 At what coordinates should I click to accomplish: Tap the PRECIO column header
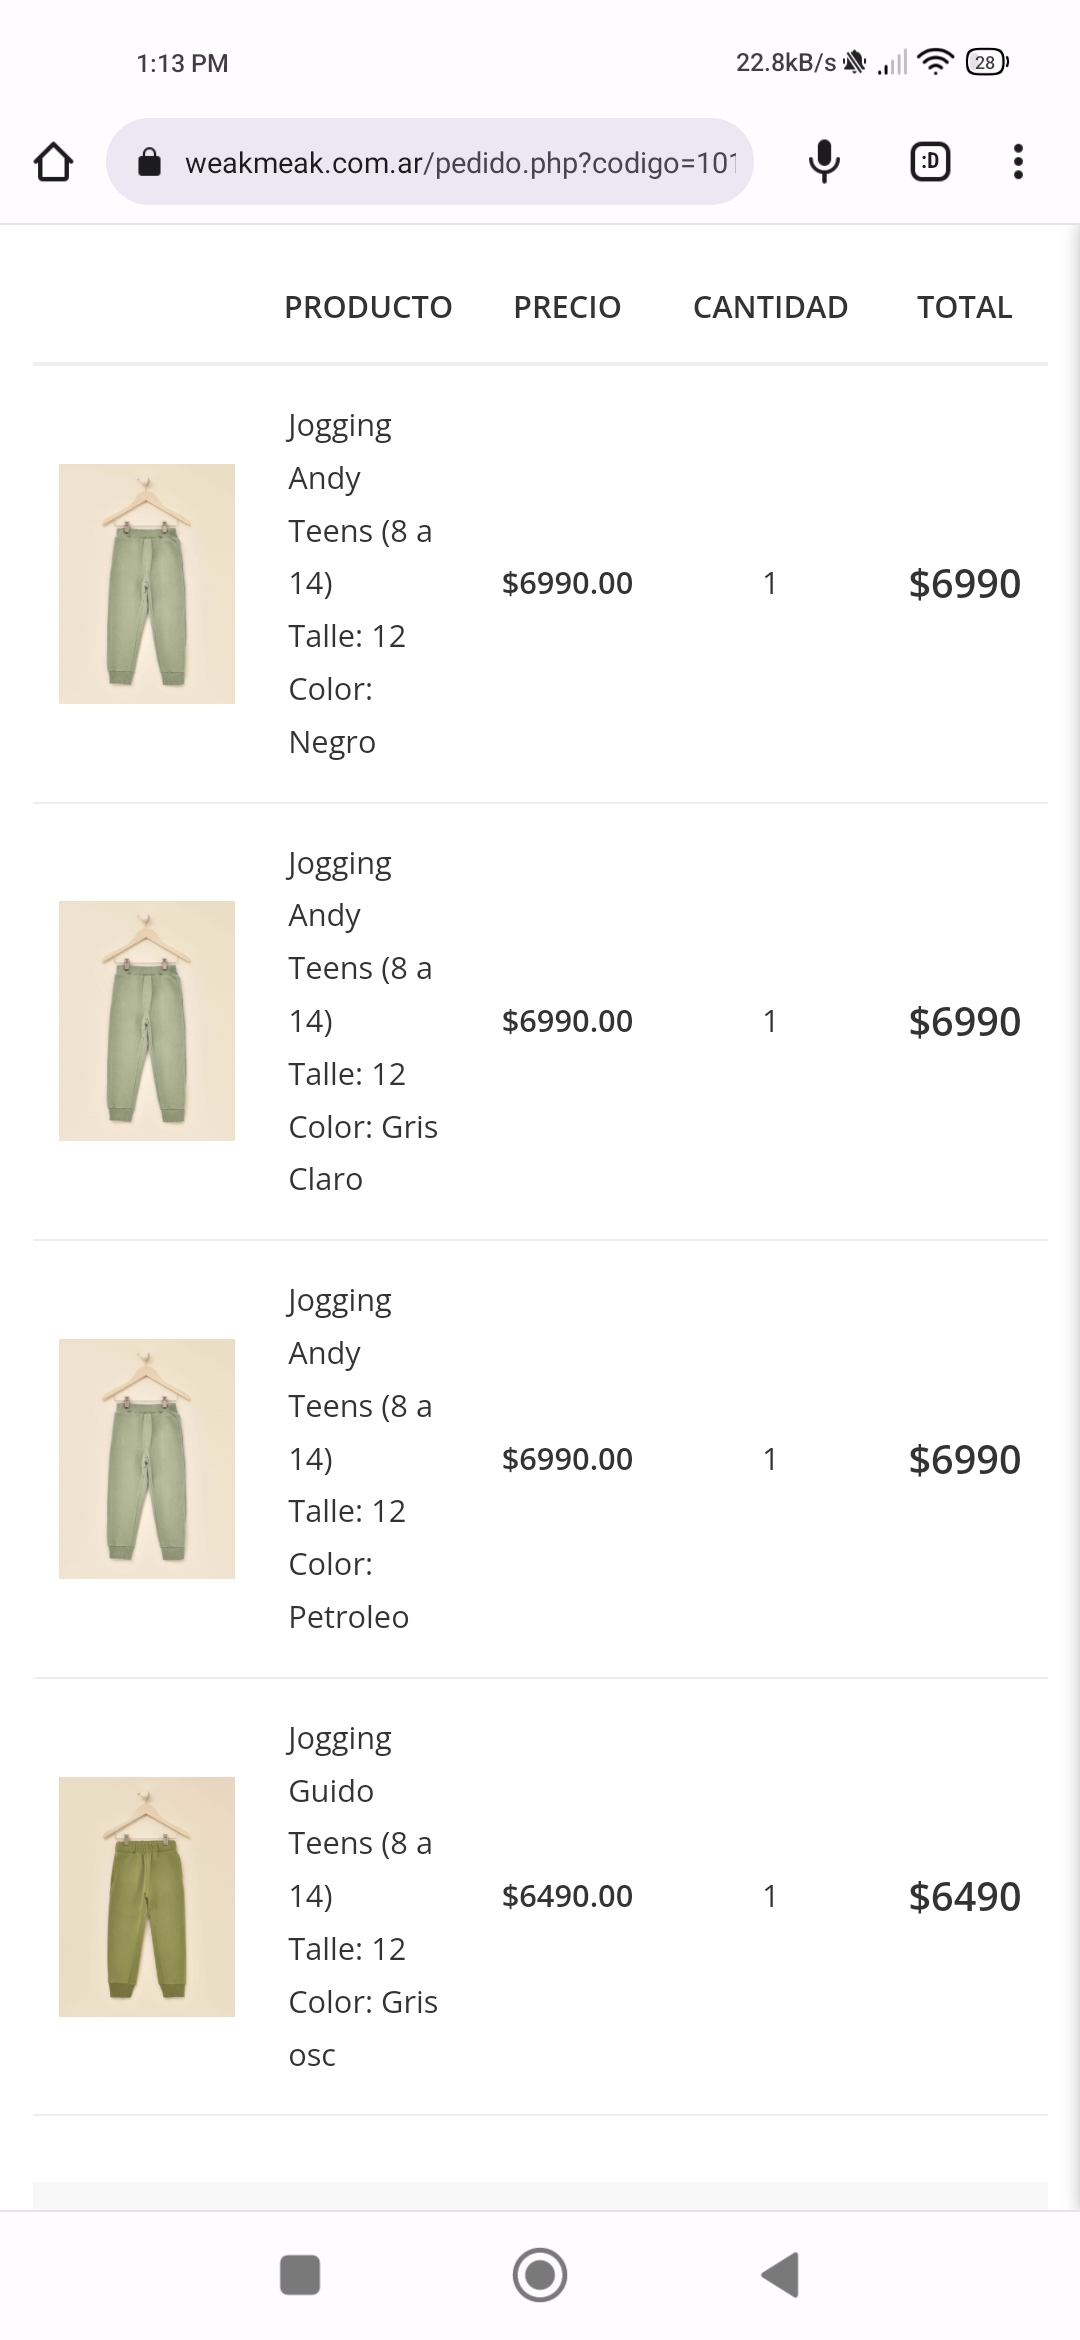coord(567,307)
